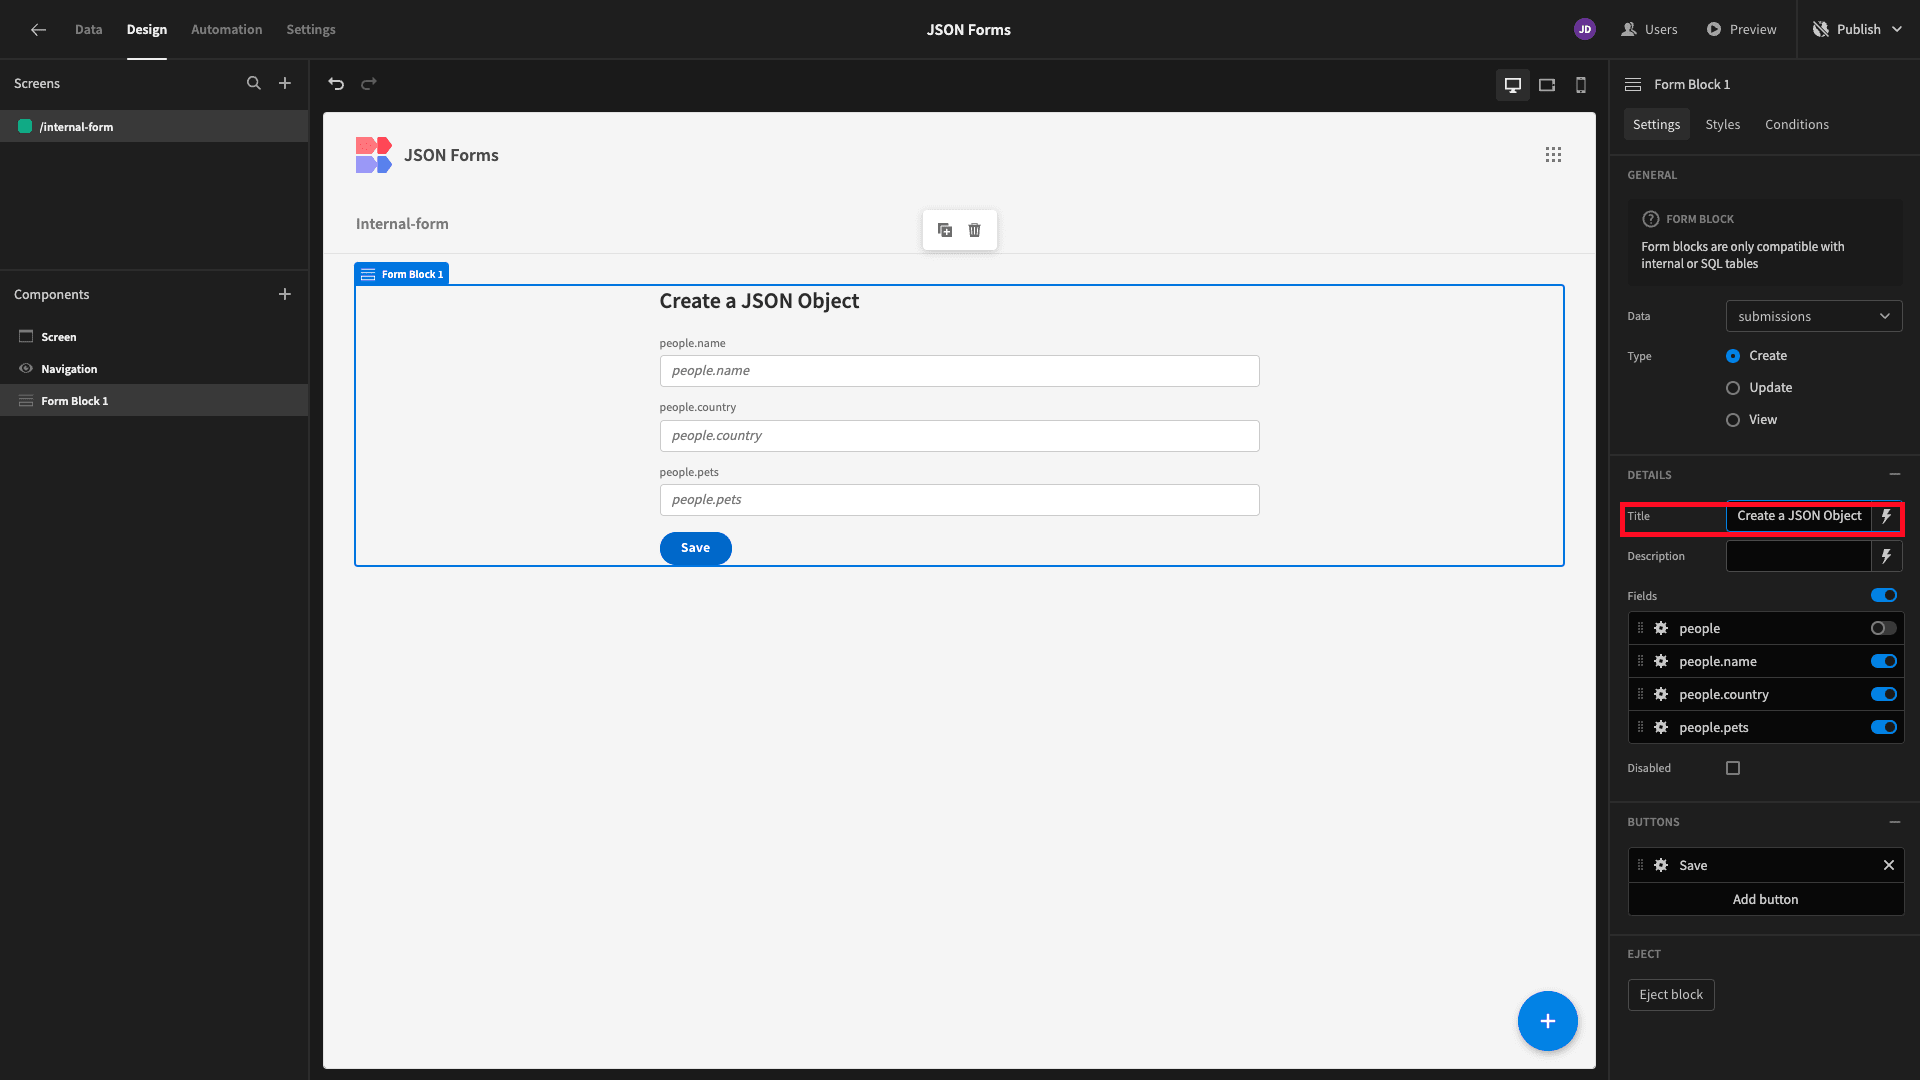Enable the people field toggle

click(x=1884, y=628)
